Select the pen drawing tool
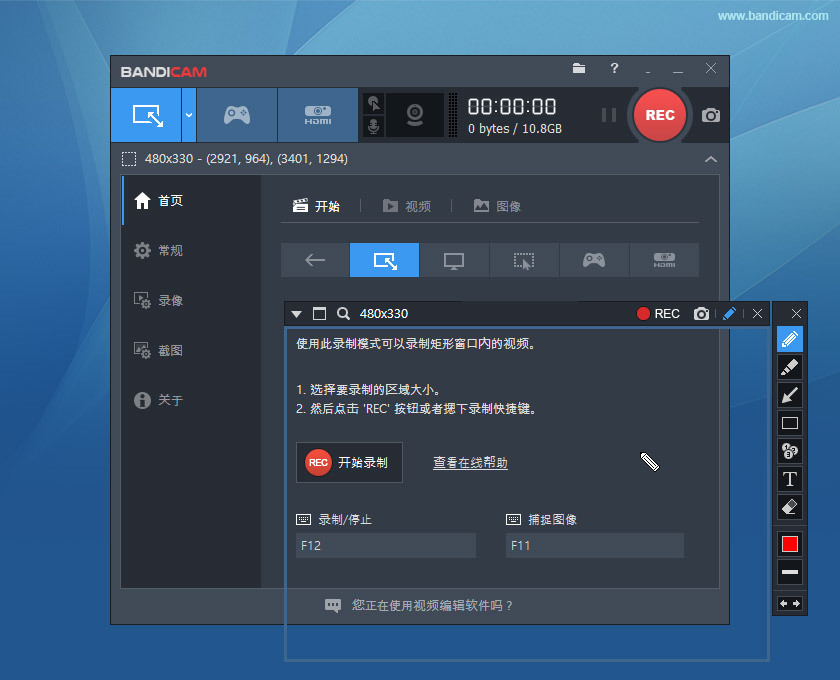 point(789,339)
